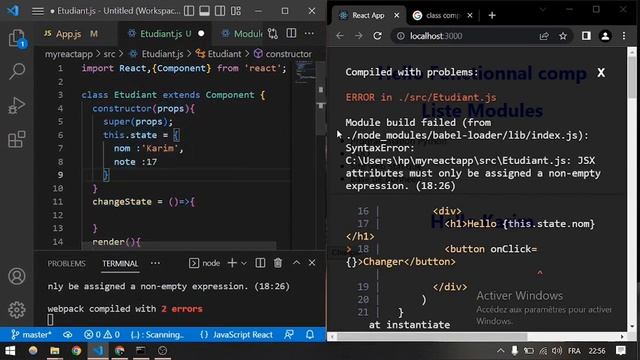Open the Chrome profile avatar
640x360 pixels.
pyautogui.click(x=605, y=36)
